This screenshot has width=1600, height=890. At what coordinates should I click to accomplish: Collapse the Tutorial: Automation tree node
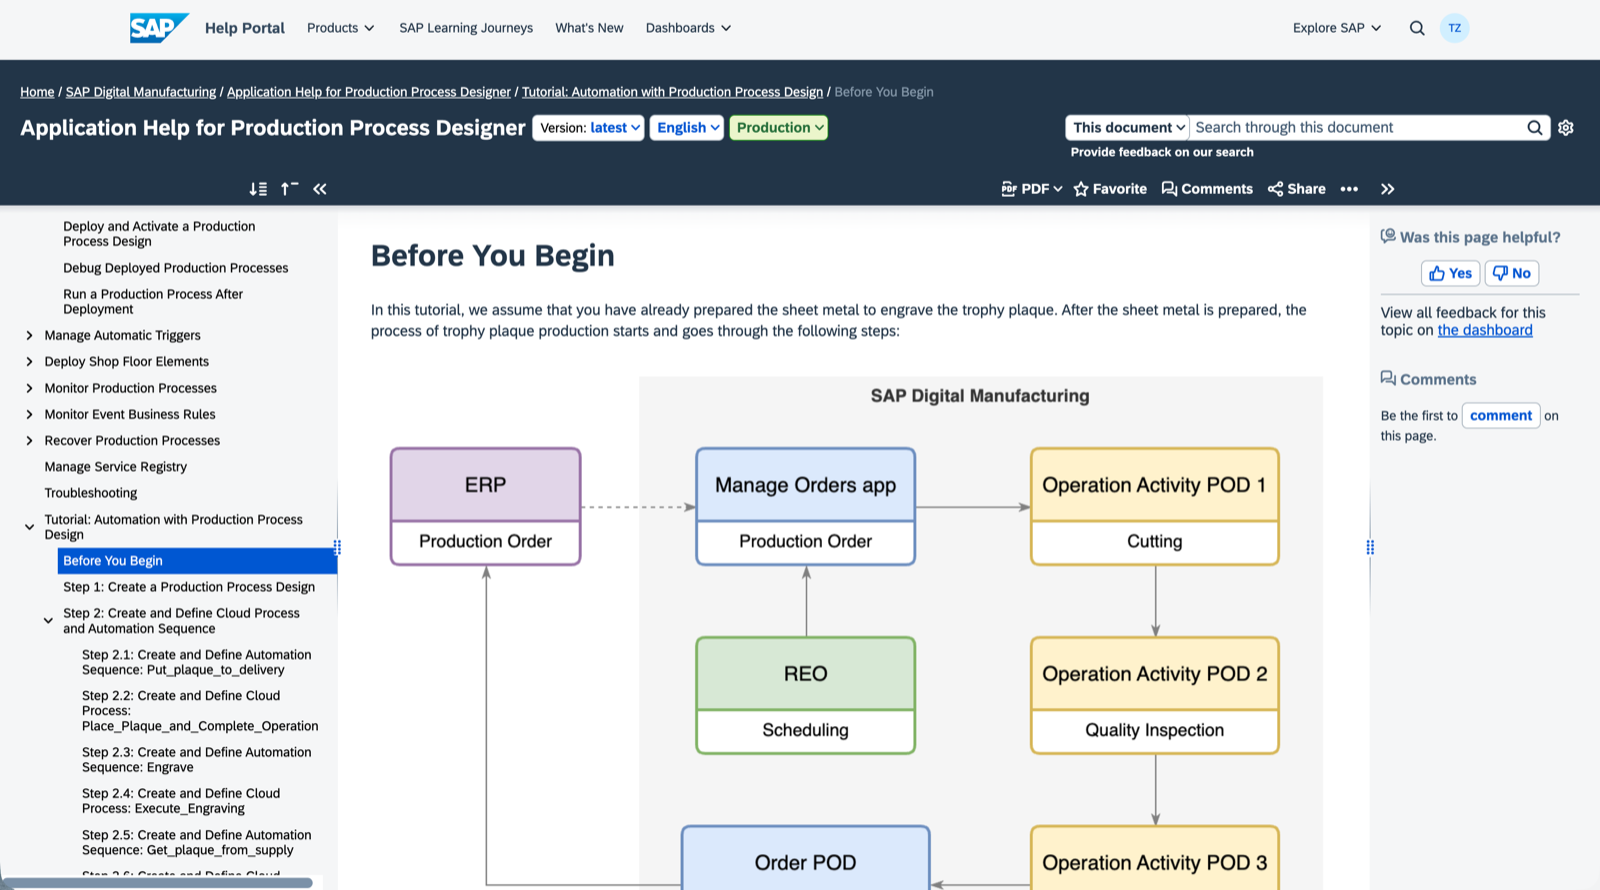click(x=29, y=527)
